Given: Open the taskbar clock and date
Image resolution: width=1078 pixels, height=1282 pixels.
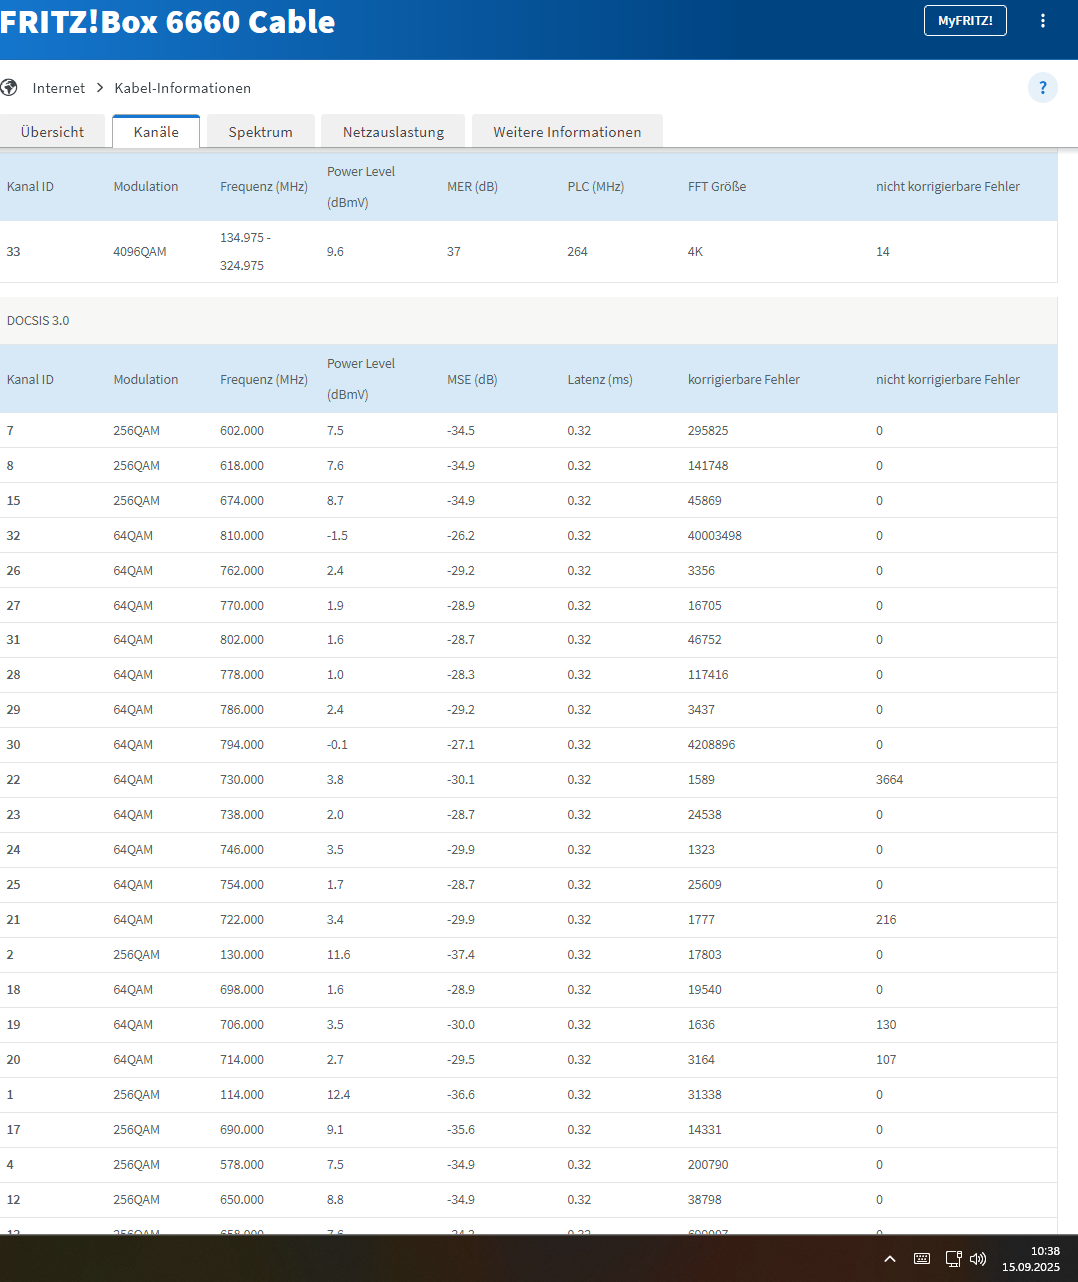Looking at the screenshot, I should [x=1031, y=1259].
